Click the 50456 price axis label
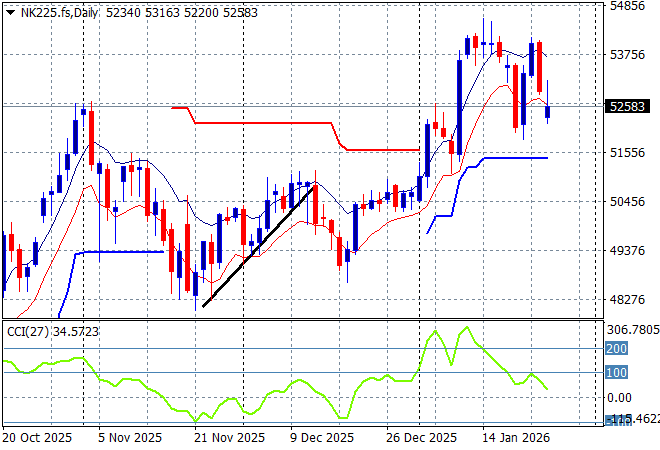The image size is (660, 450). pos(627,202)
